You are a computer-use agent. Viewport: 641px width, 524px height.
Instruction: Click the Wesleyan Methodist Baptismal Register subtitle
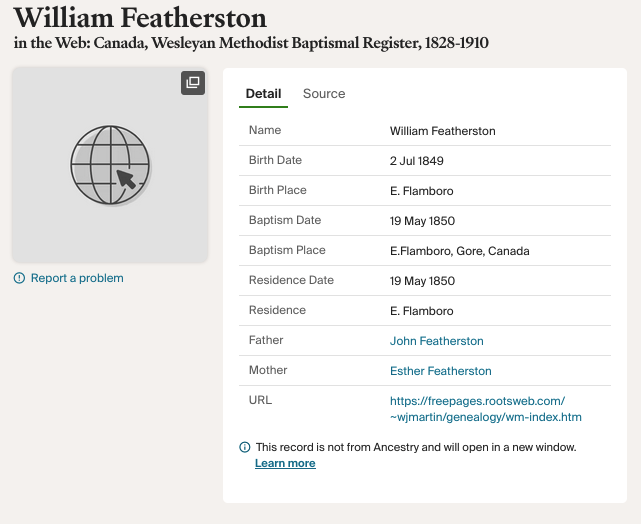coord(251,43)
